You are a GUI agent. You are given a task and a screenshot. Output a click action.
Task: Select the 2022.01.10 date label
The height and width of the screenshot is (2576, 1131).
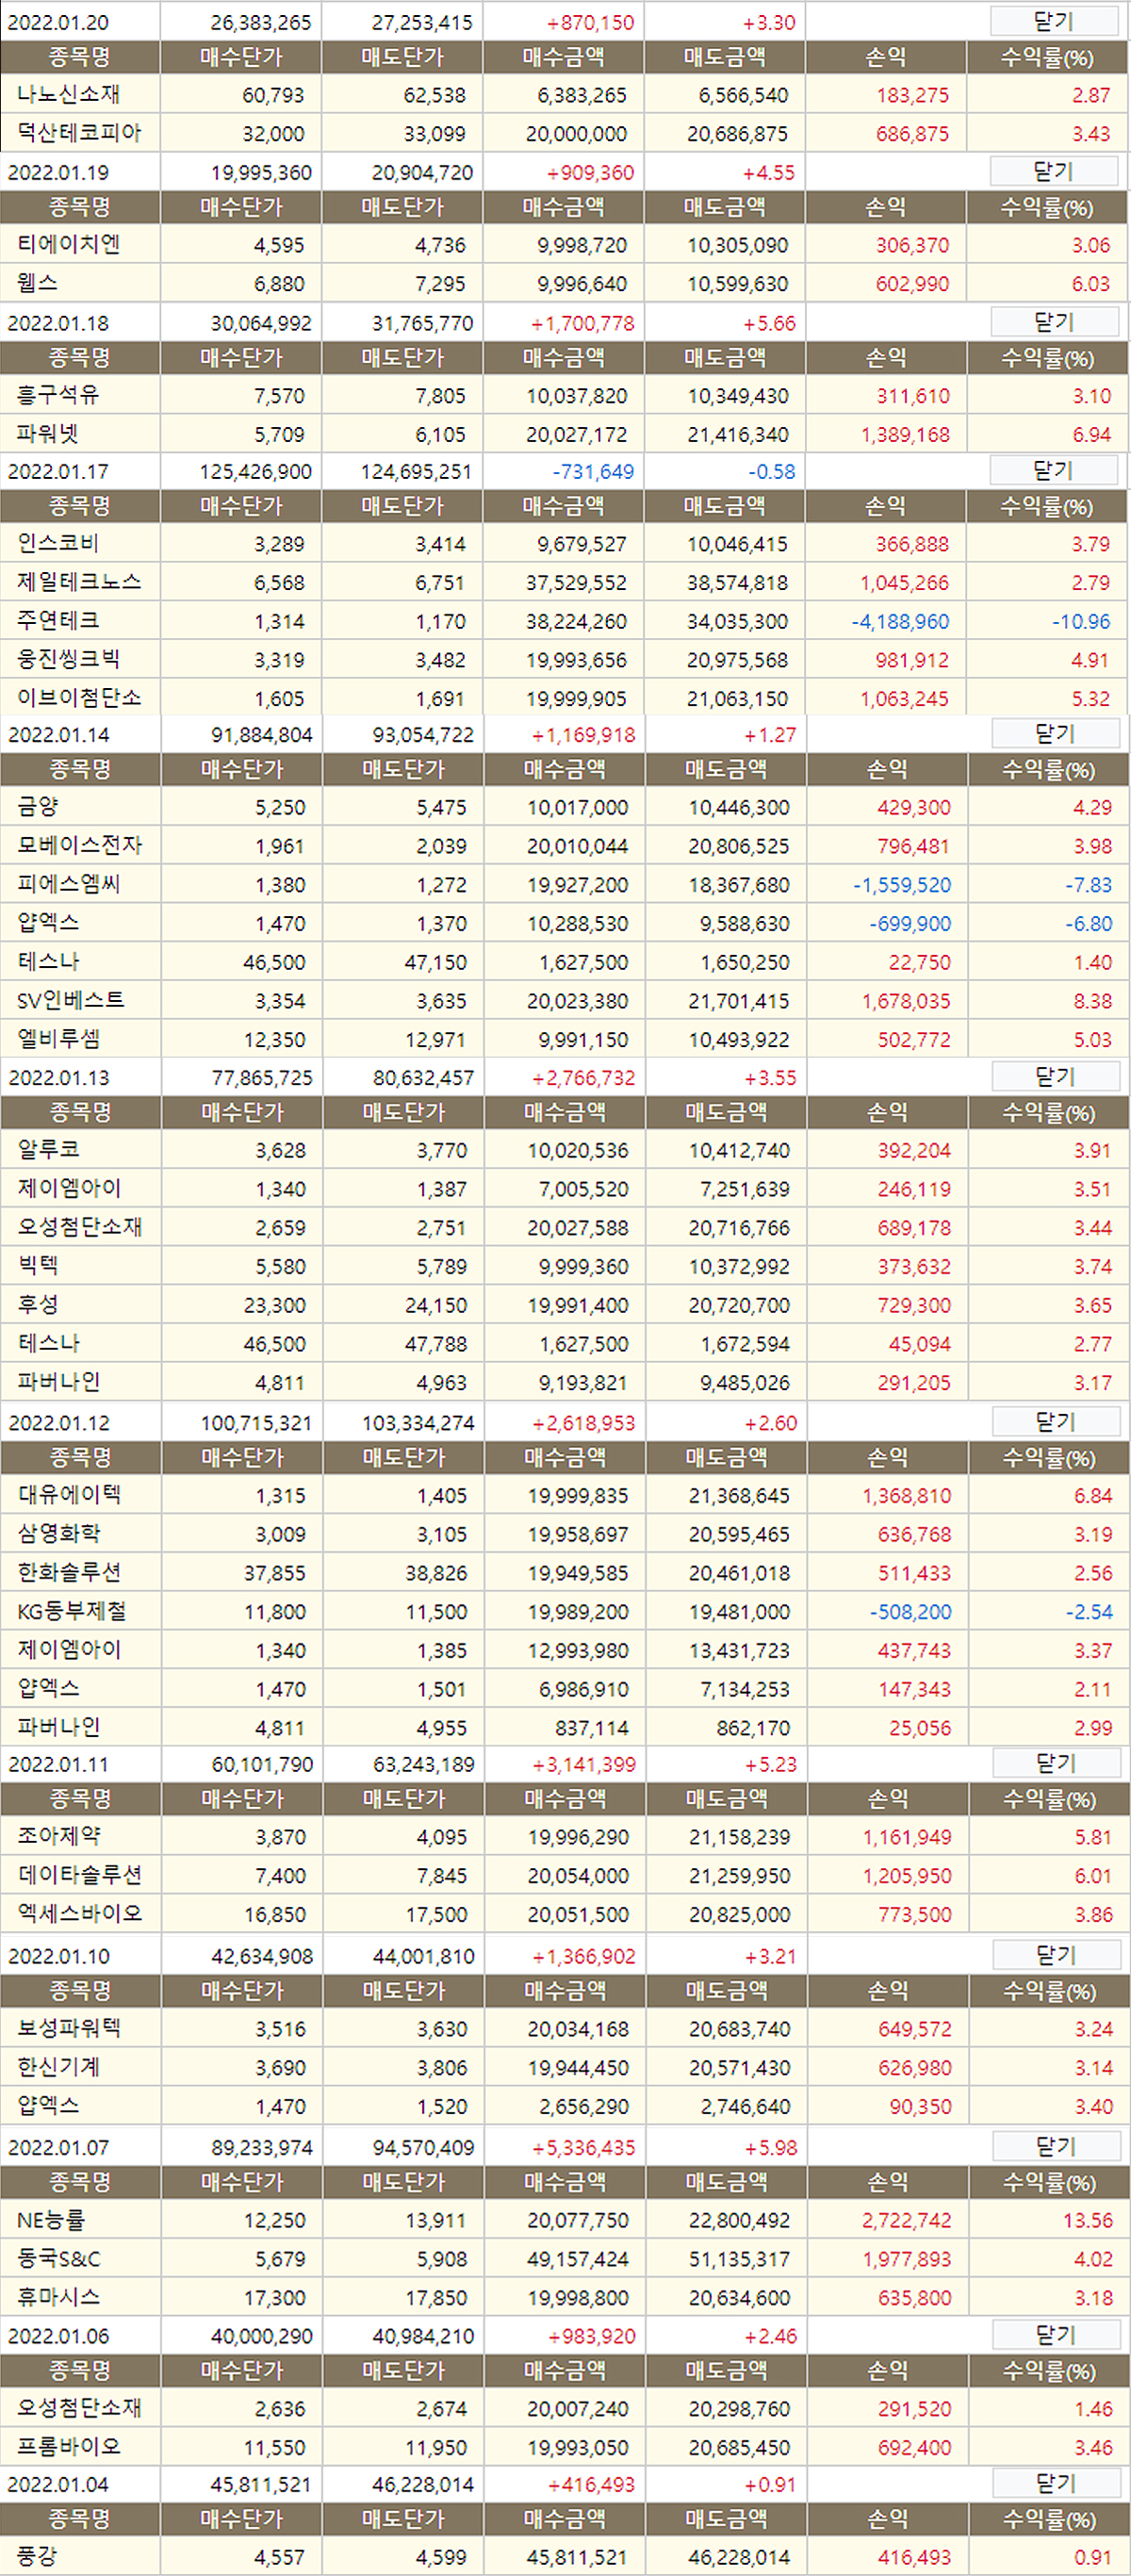(x=59, y=1955)
